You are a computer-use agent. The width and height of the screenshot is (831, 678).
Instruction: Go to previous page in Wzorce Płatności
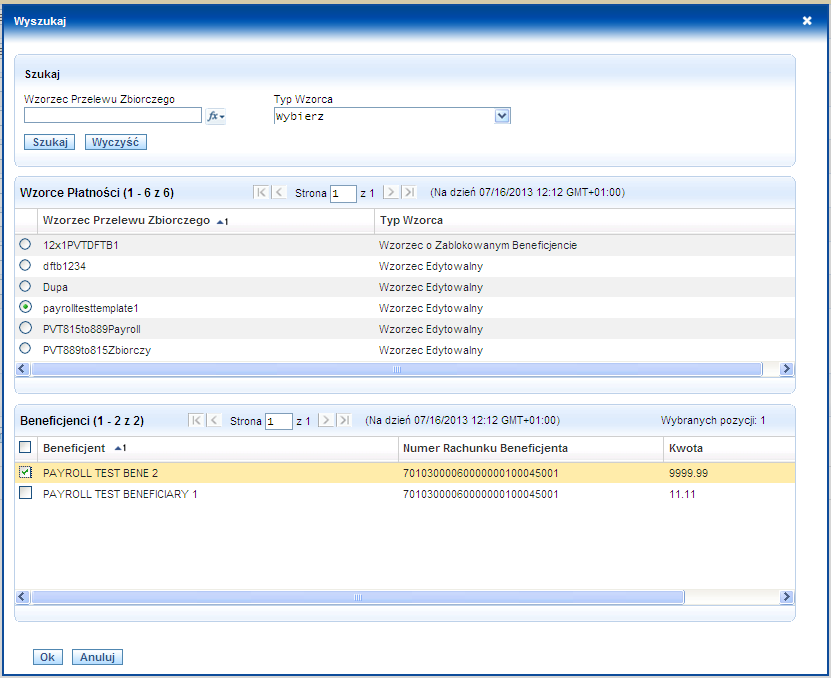(279, 192)
